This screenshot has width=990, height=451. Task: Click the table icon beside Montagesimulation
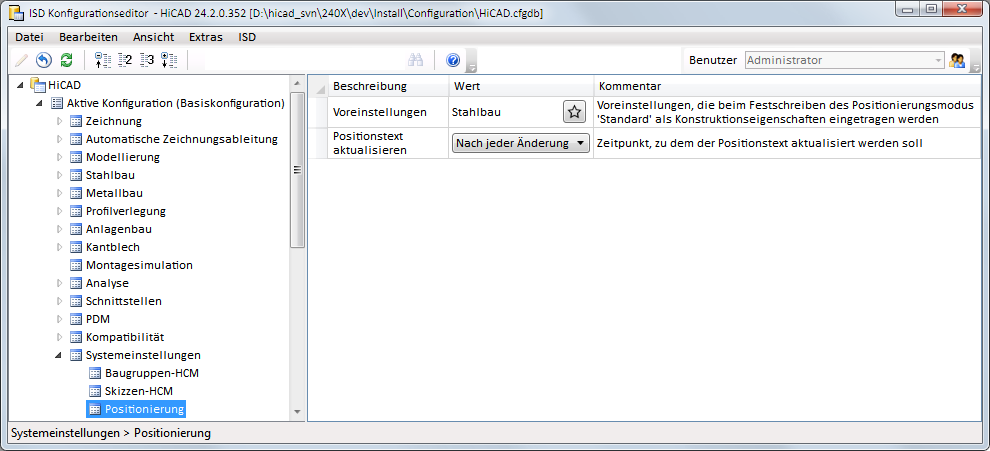tap(76, 265)
